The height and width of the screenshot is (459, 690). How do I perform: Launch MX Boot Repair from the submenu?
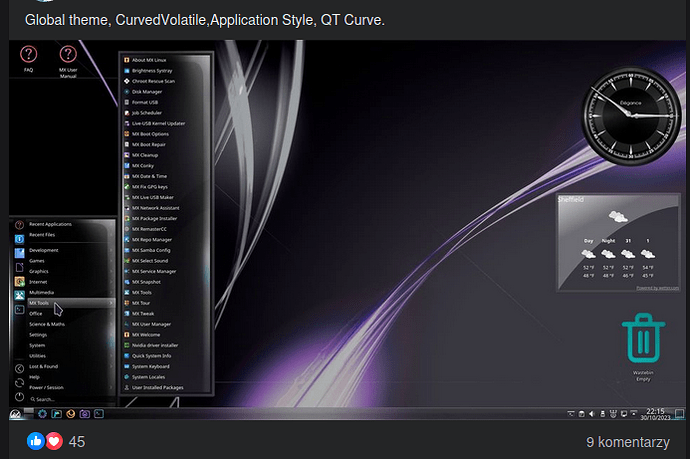click(166, 144)
